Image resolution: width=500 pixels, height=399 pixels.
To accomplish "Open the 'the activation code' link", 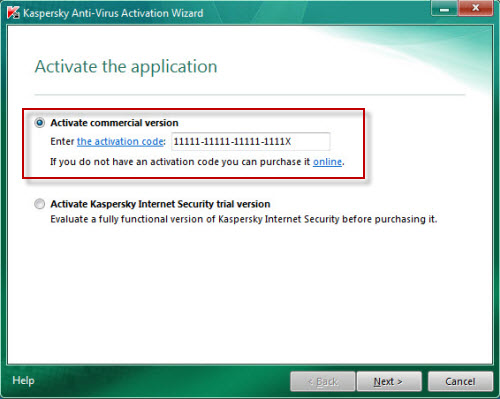I will coord(120,142).
